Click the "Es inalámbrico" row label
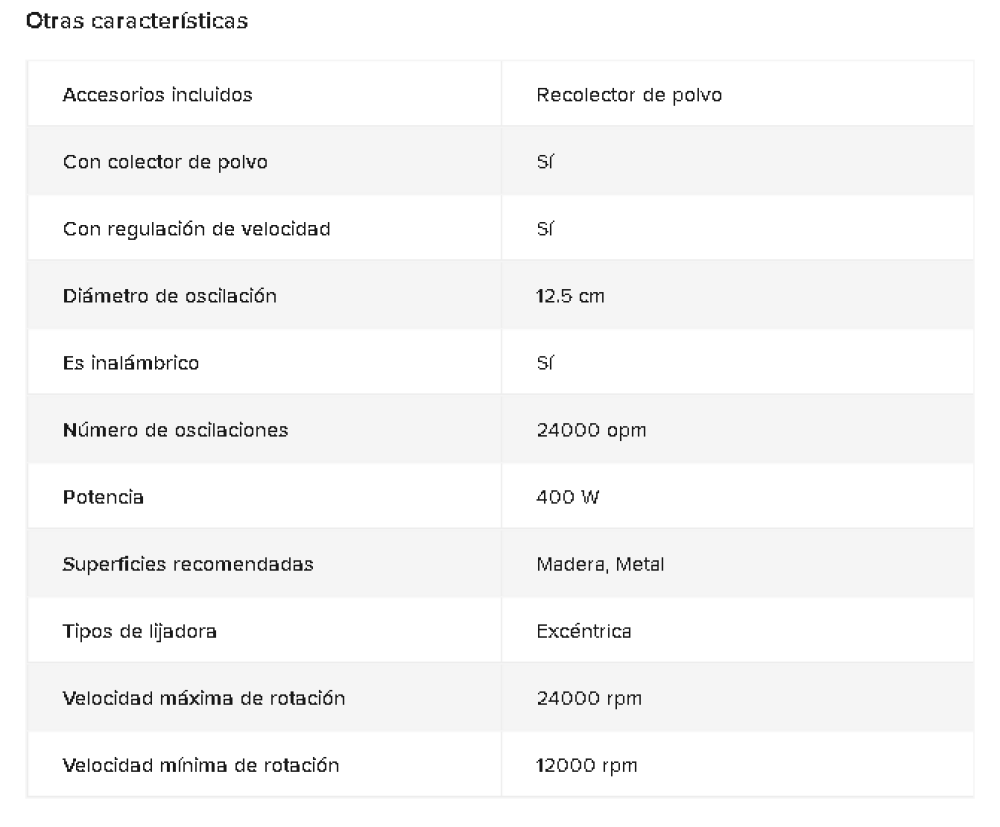This screenshot has height=827, width=1000. [x=131, y=363]
